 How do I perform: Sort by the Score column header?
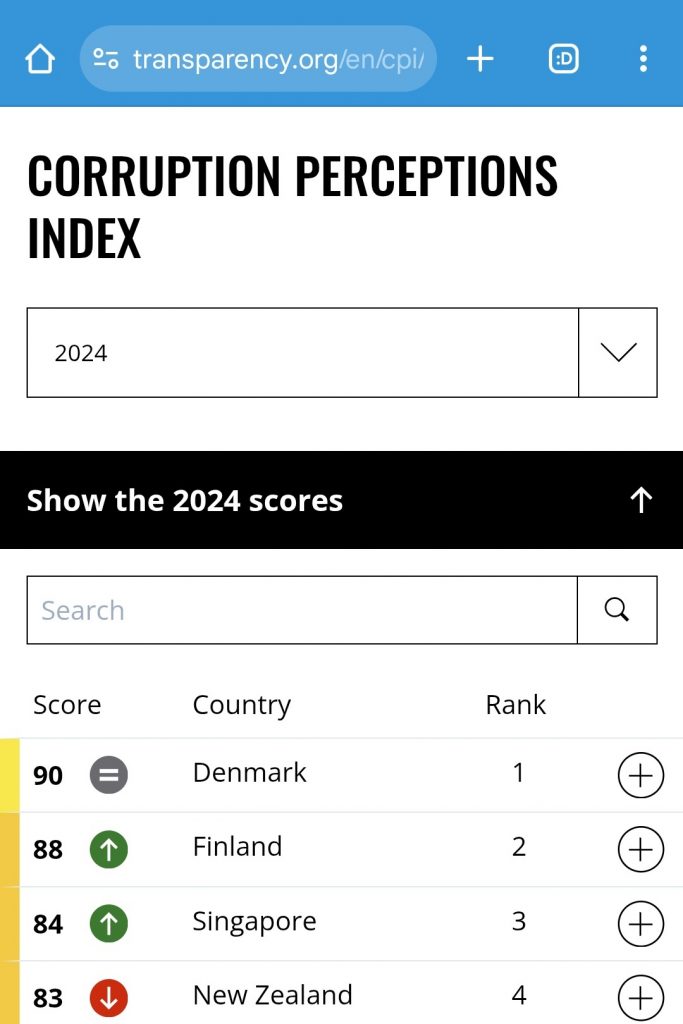(67, 705)
